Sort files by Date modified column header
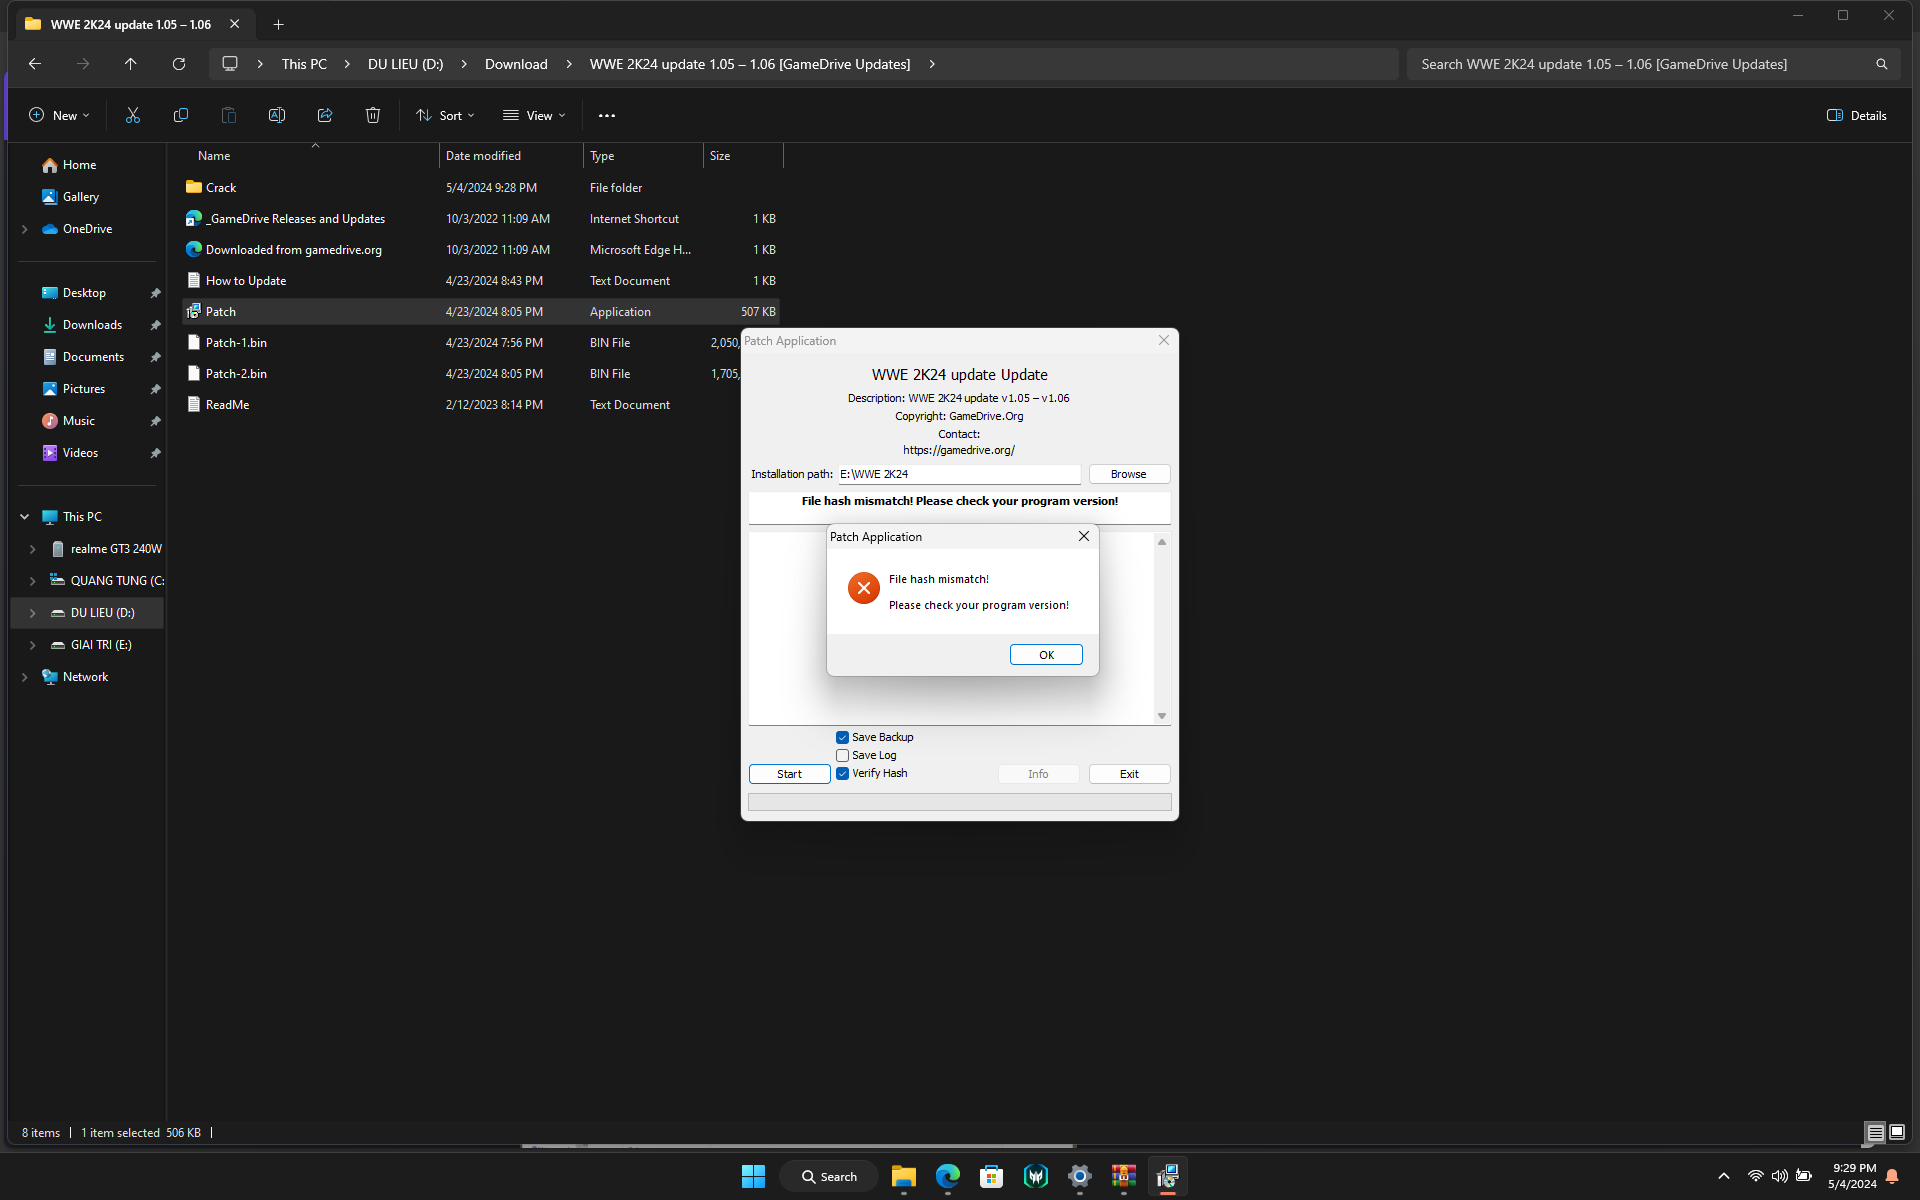This screenshot has width=1920, height=1200. (511, 156)
